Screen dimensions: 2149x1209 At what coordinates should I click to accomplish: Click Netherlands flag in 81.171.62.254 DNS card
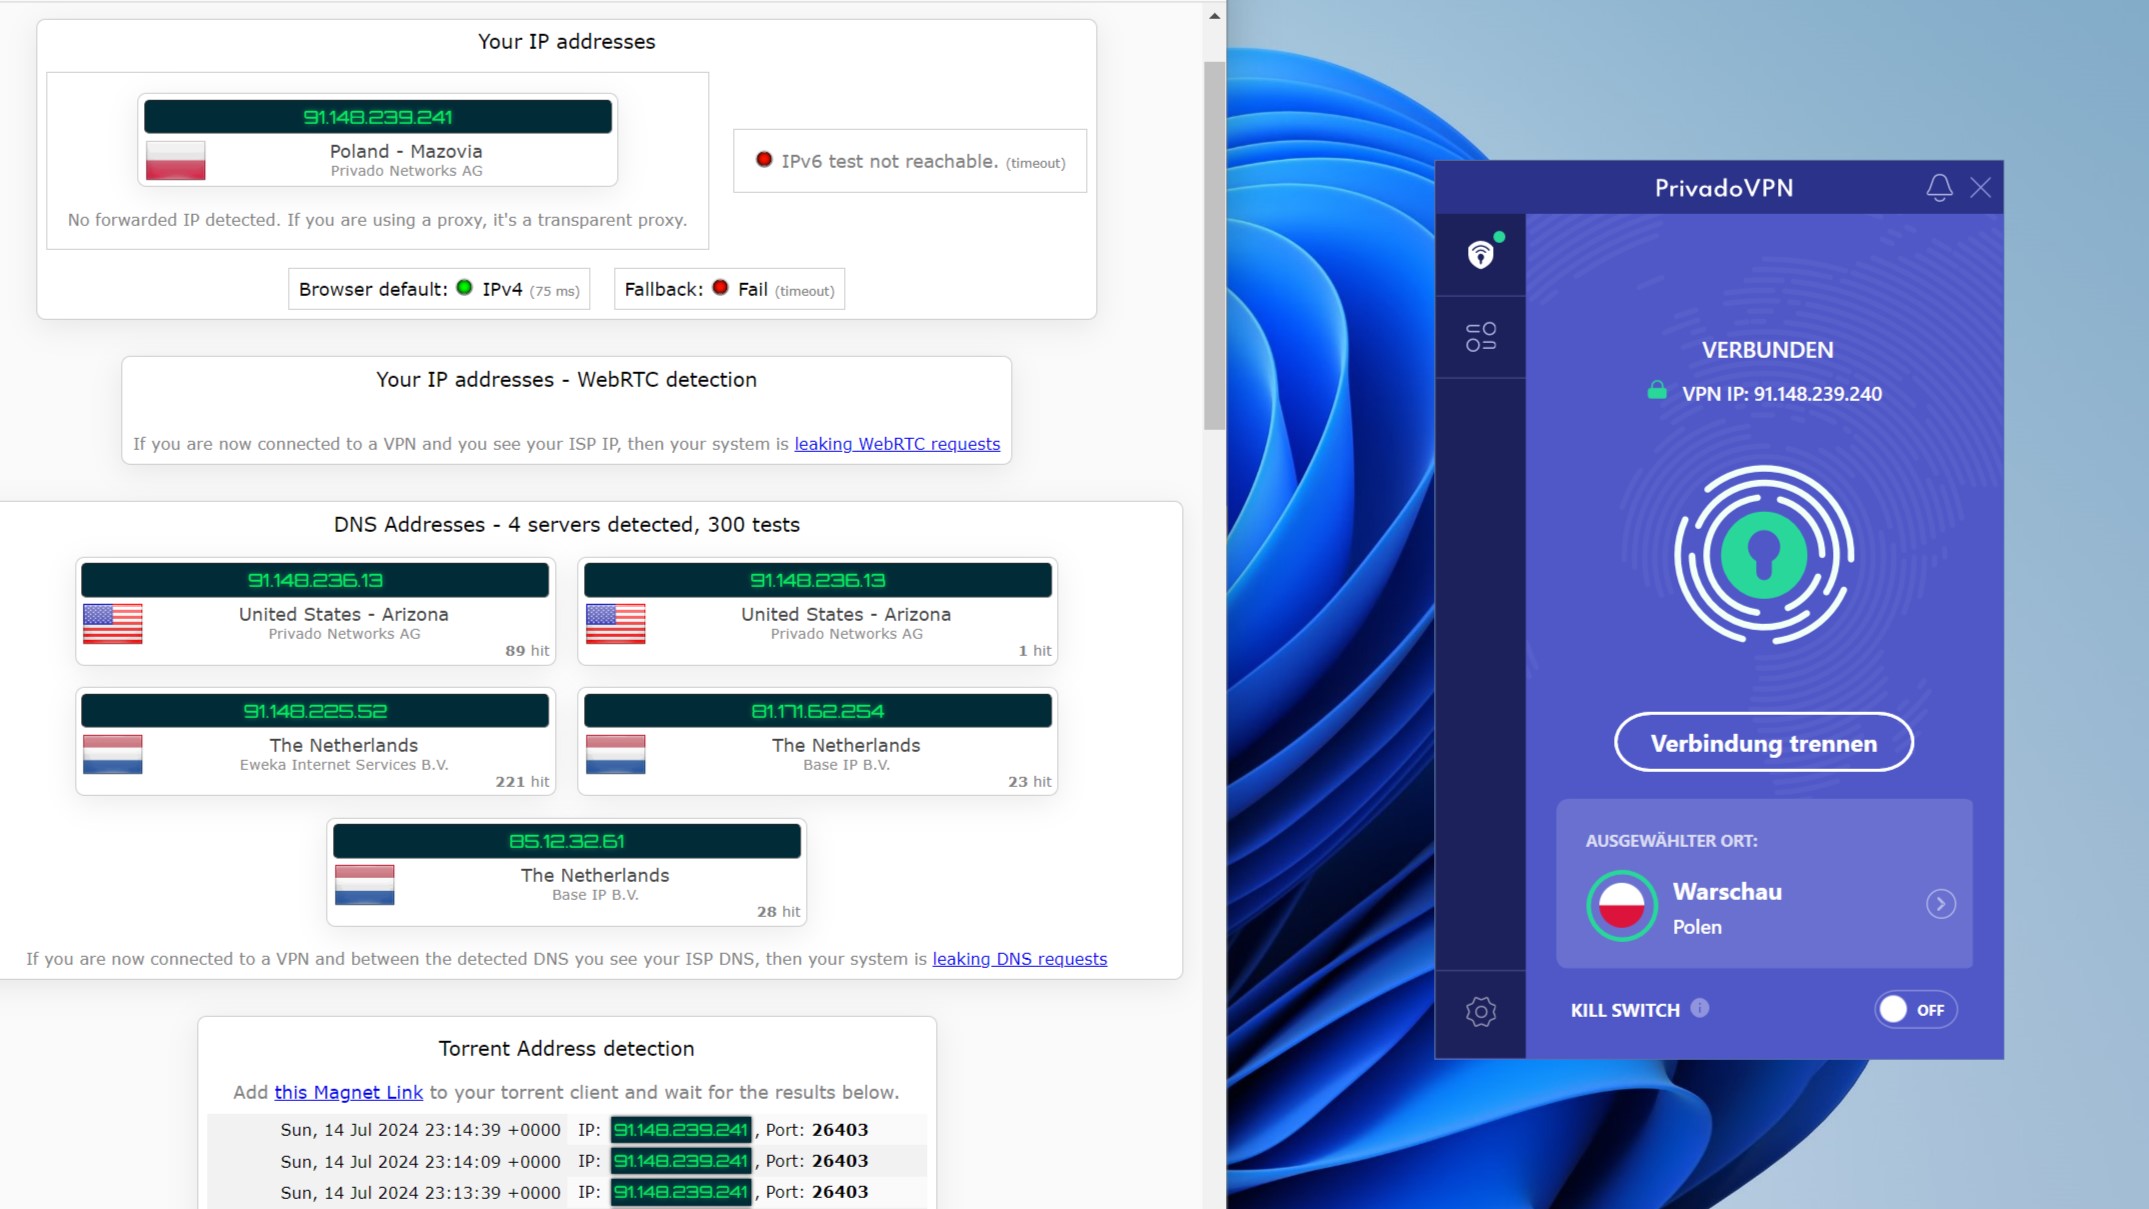pyautogui.click(x=615, y=755)
